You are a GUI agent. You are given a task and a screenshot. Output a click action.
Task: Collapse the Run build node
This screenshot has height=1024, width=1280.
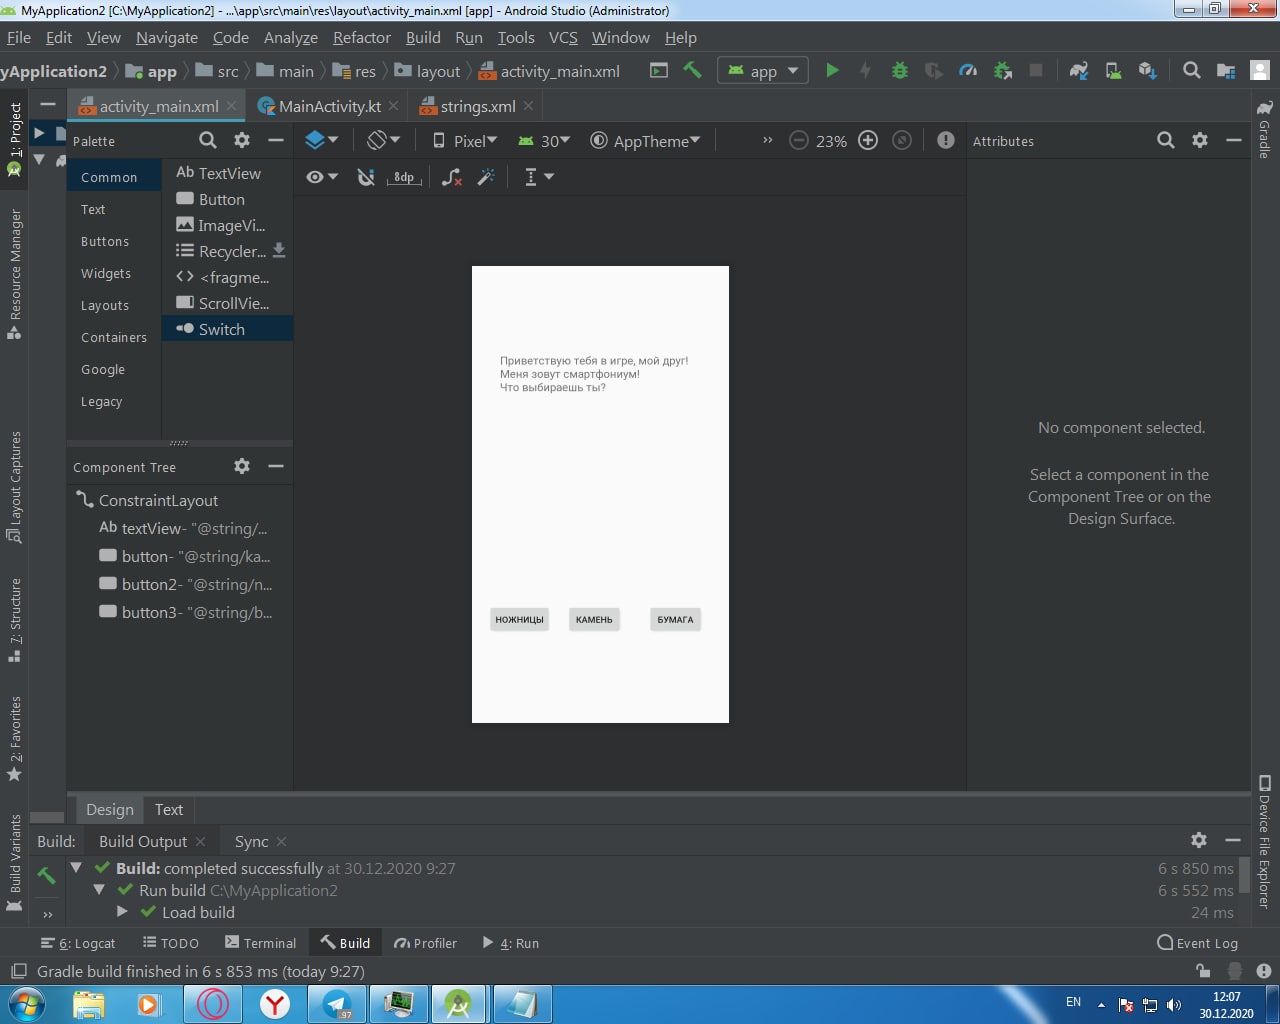pos(99,890)
